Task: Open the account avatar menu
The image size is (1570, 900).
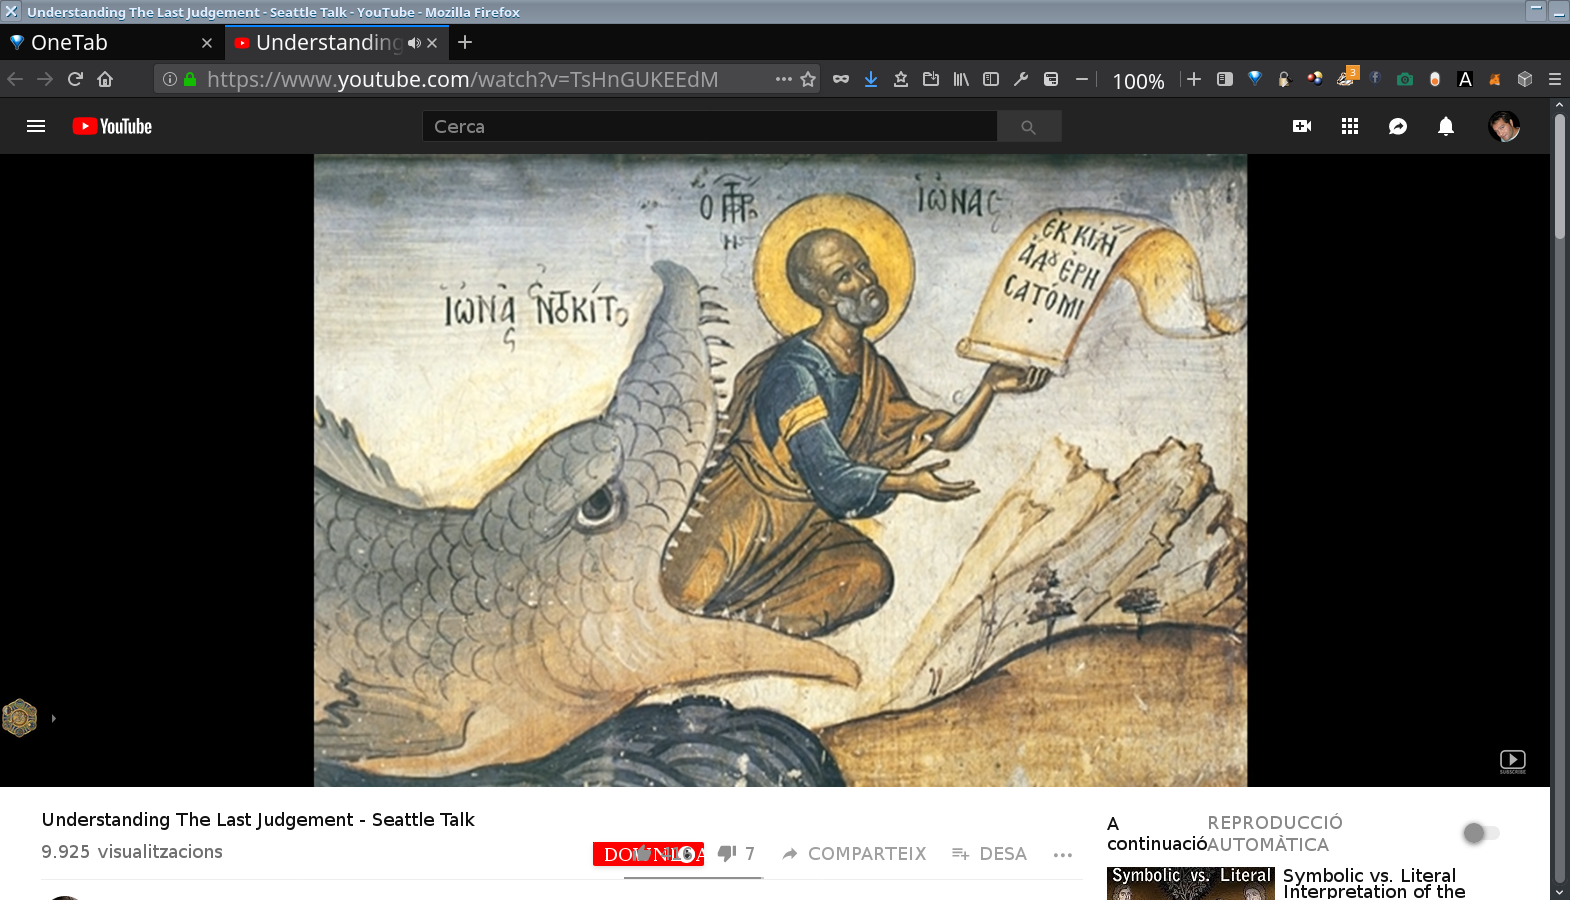Action: [x=1504, y=126]
